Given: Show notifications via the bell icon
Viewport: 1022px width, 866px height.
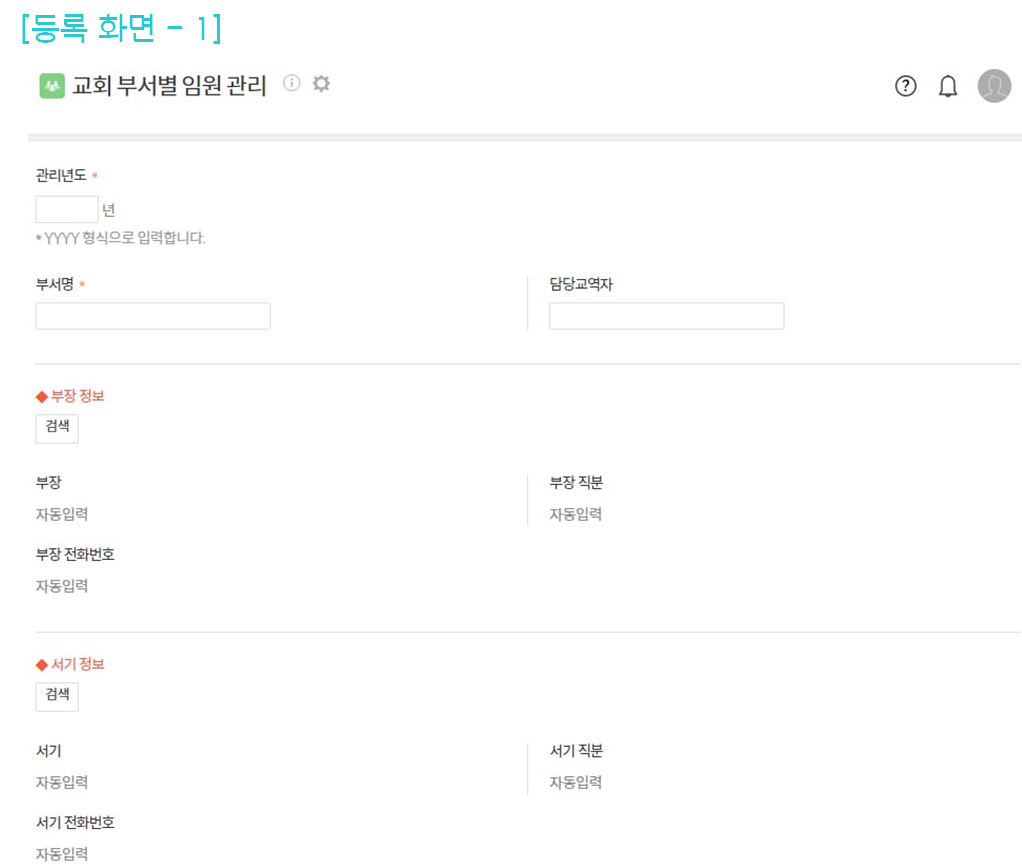Looking at the screenshot, I should click(947, 87).
